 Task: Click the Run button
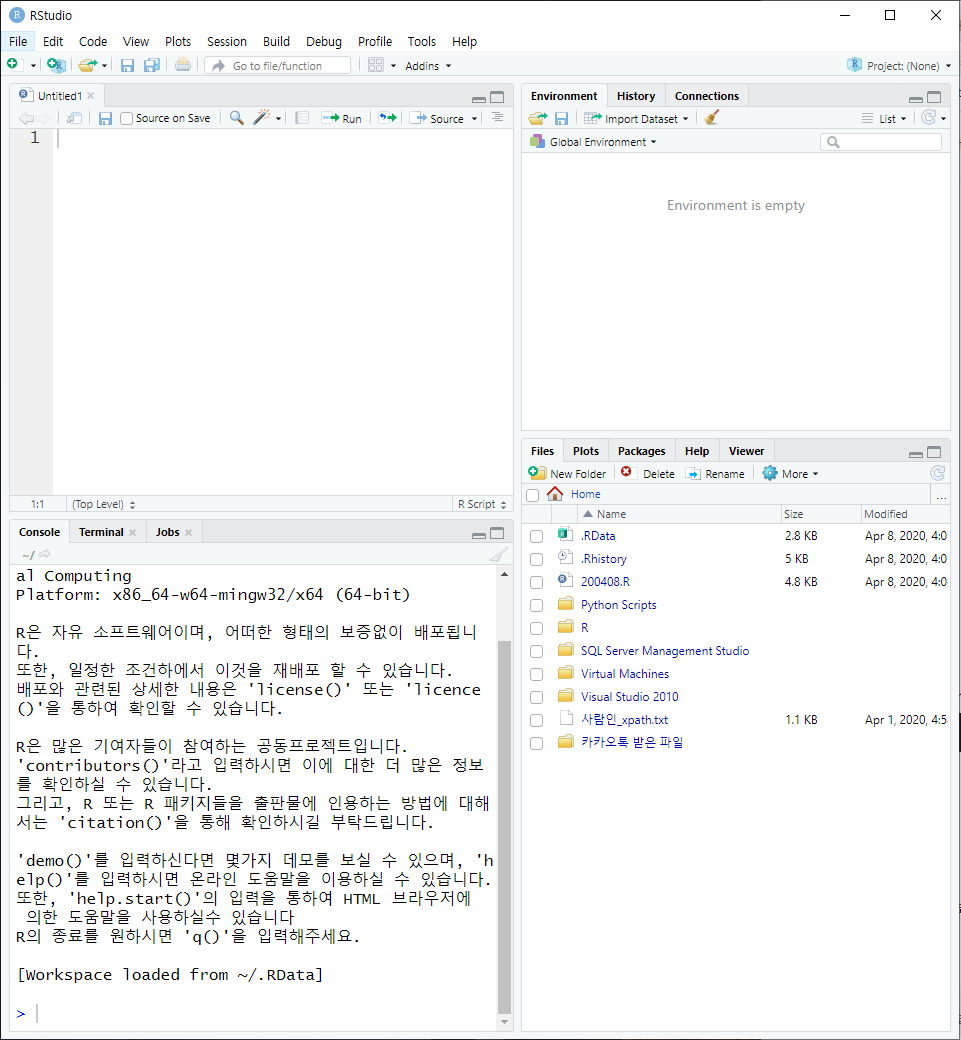point(342,118)
